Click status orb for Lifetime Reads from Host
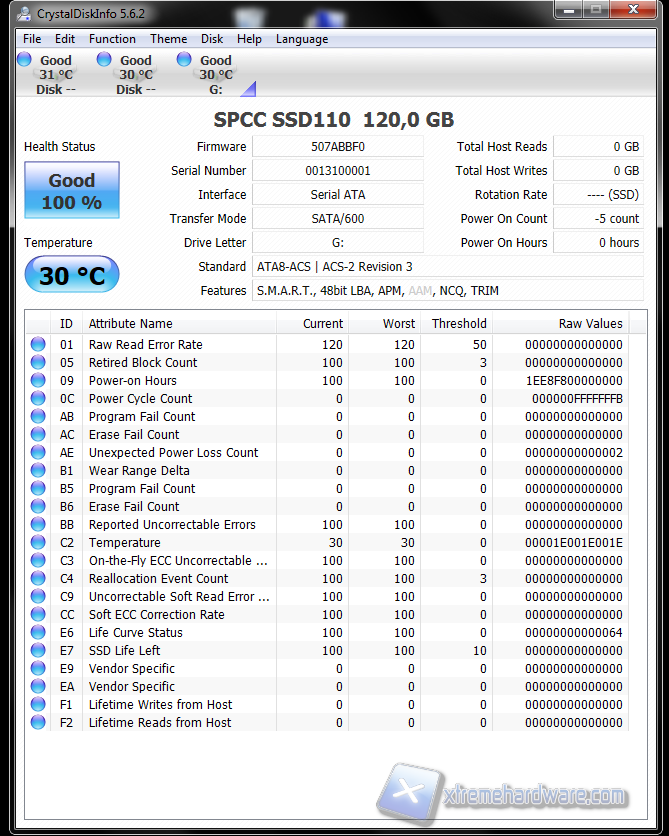 (38, 723)
